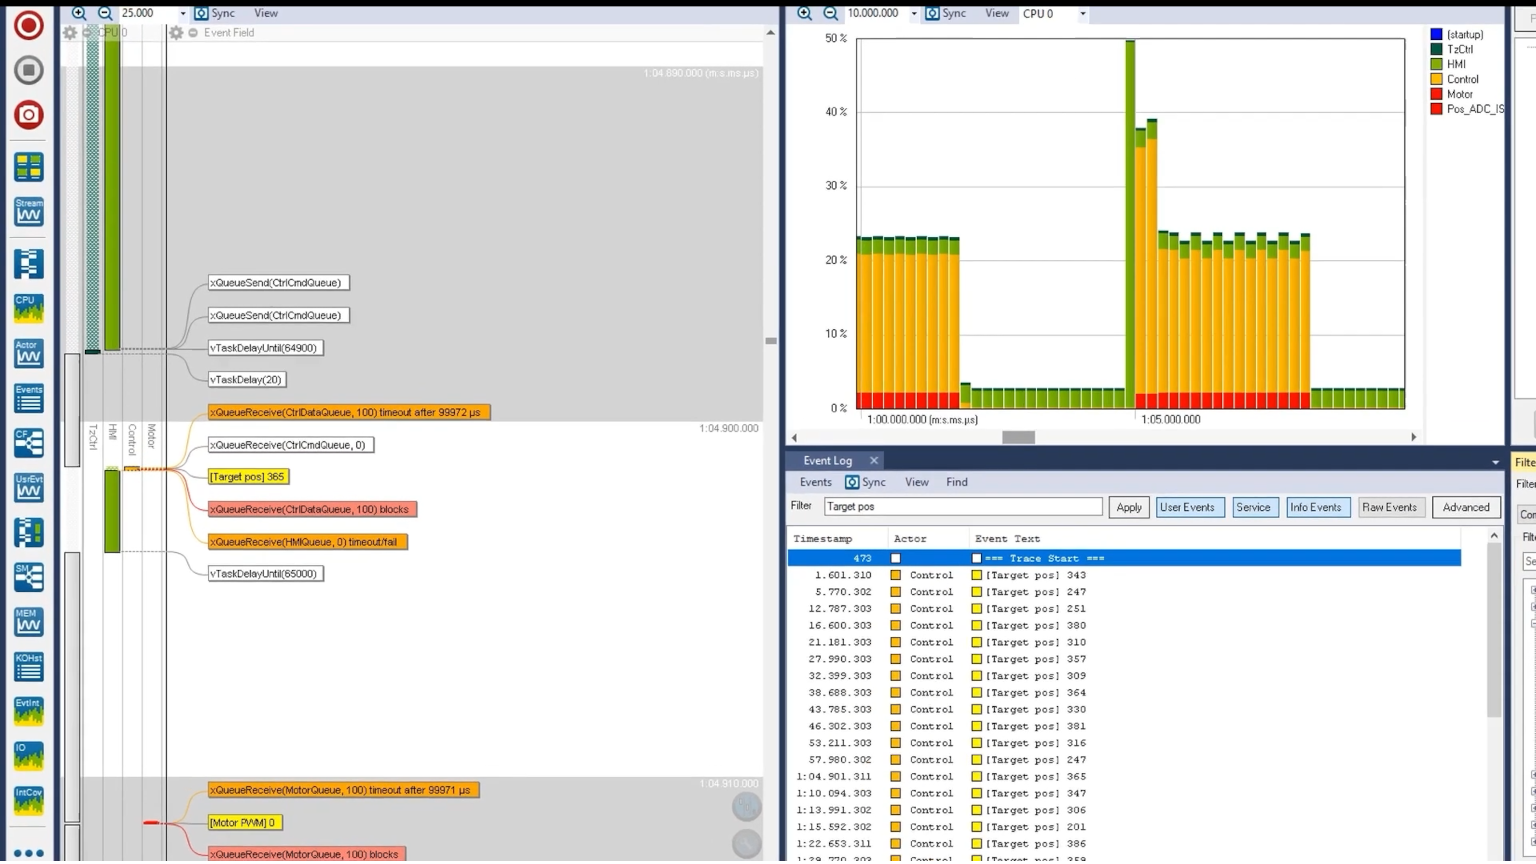Open the MEM memory graph view
Viewport: 1536px width, 864px height.
(28, 621)
